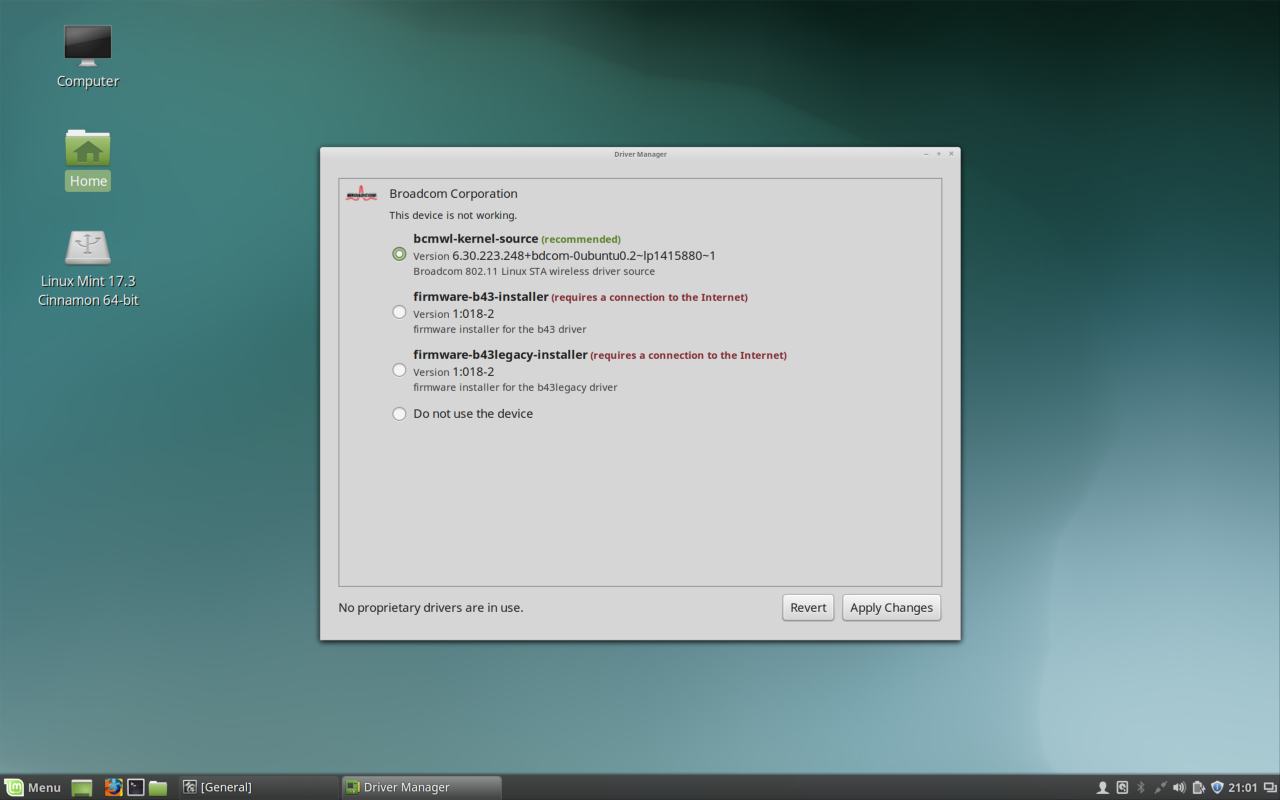The width and height of the screenshot is (1280, 800).
Task: Click the window list tray icon
Action: click(1270, 788)
